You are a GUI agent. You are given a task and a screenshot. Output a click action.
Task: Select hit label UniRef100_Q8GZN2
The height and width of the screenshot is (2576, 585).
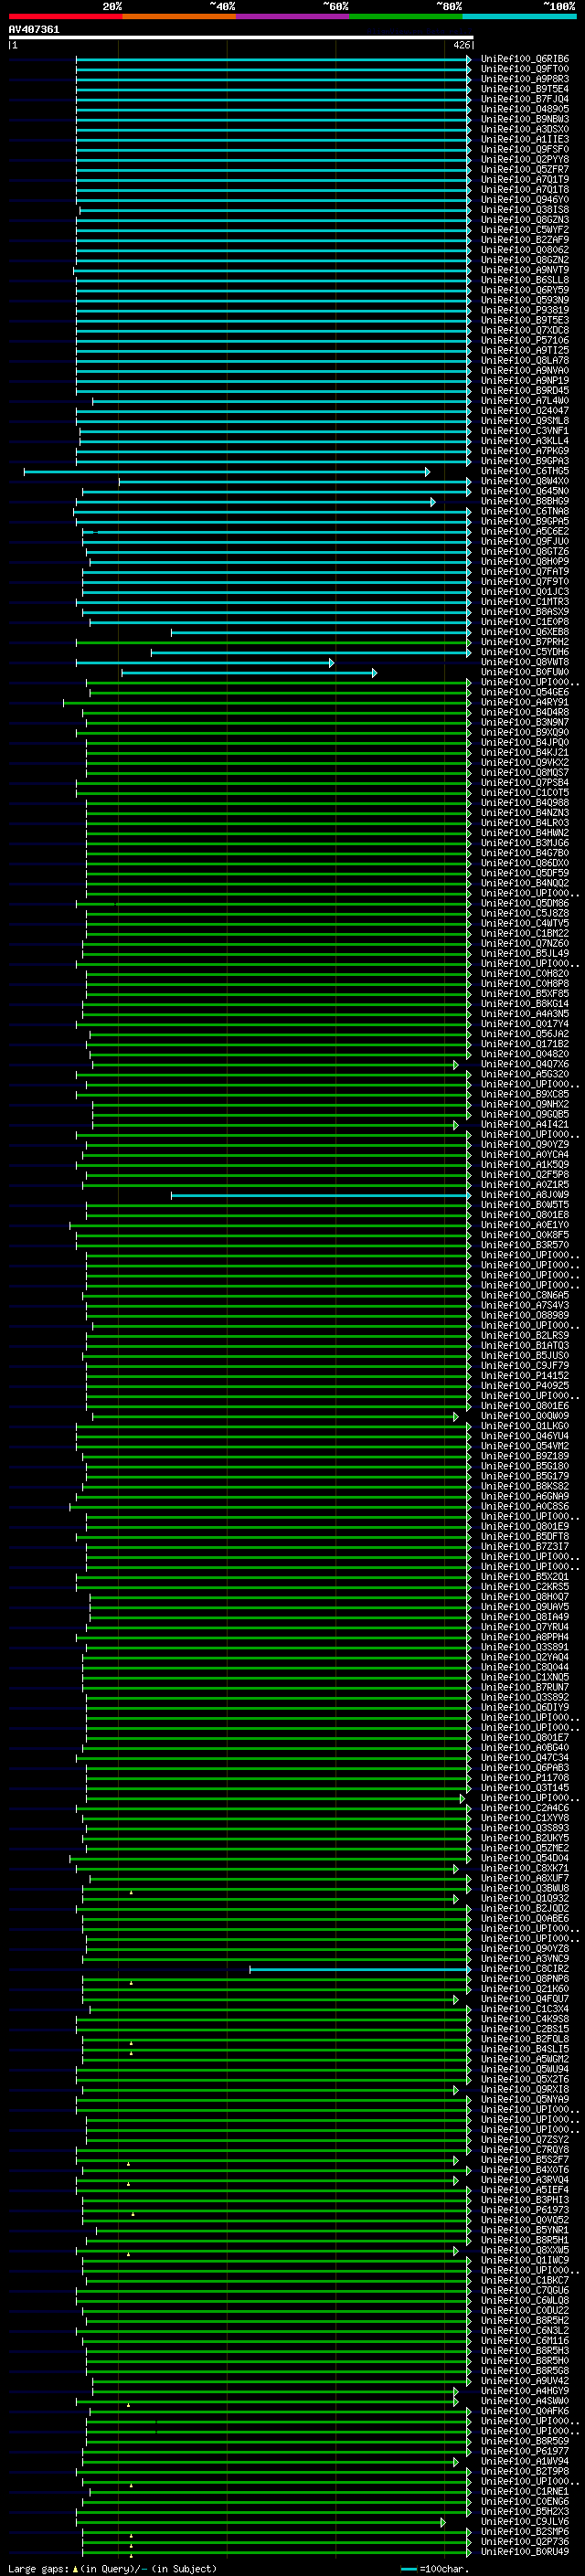click(x=524, y=260)
